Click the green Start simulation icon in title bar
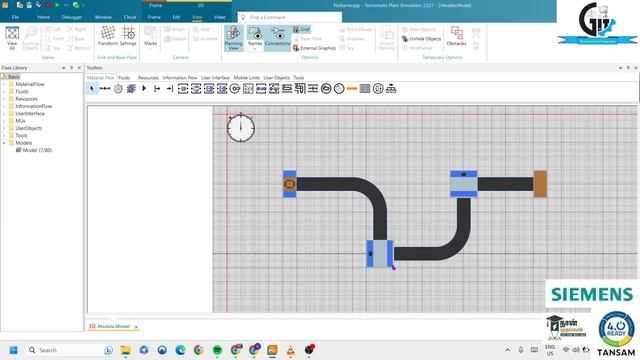 (58, 5)
